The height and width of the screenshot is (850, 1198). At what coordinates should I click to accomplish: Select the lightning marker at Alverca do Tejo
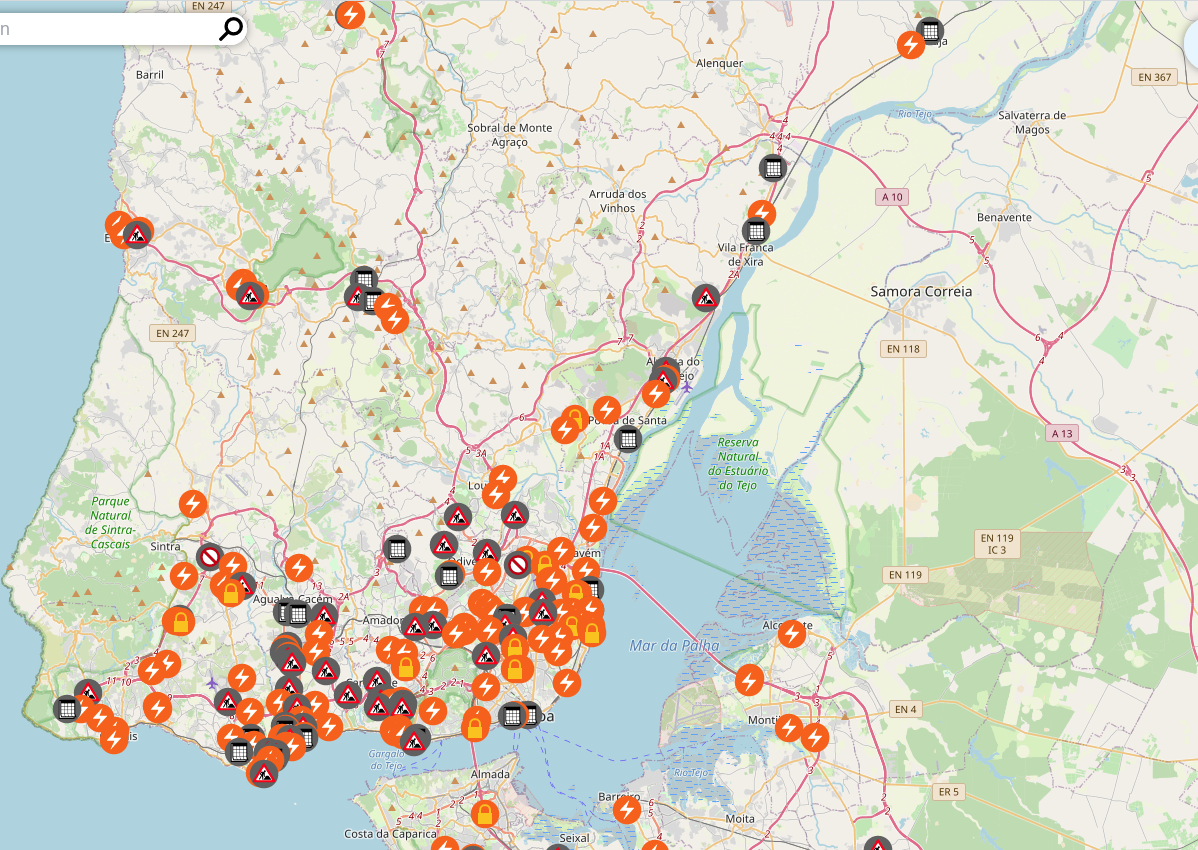click(x=656, y=393)
